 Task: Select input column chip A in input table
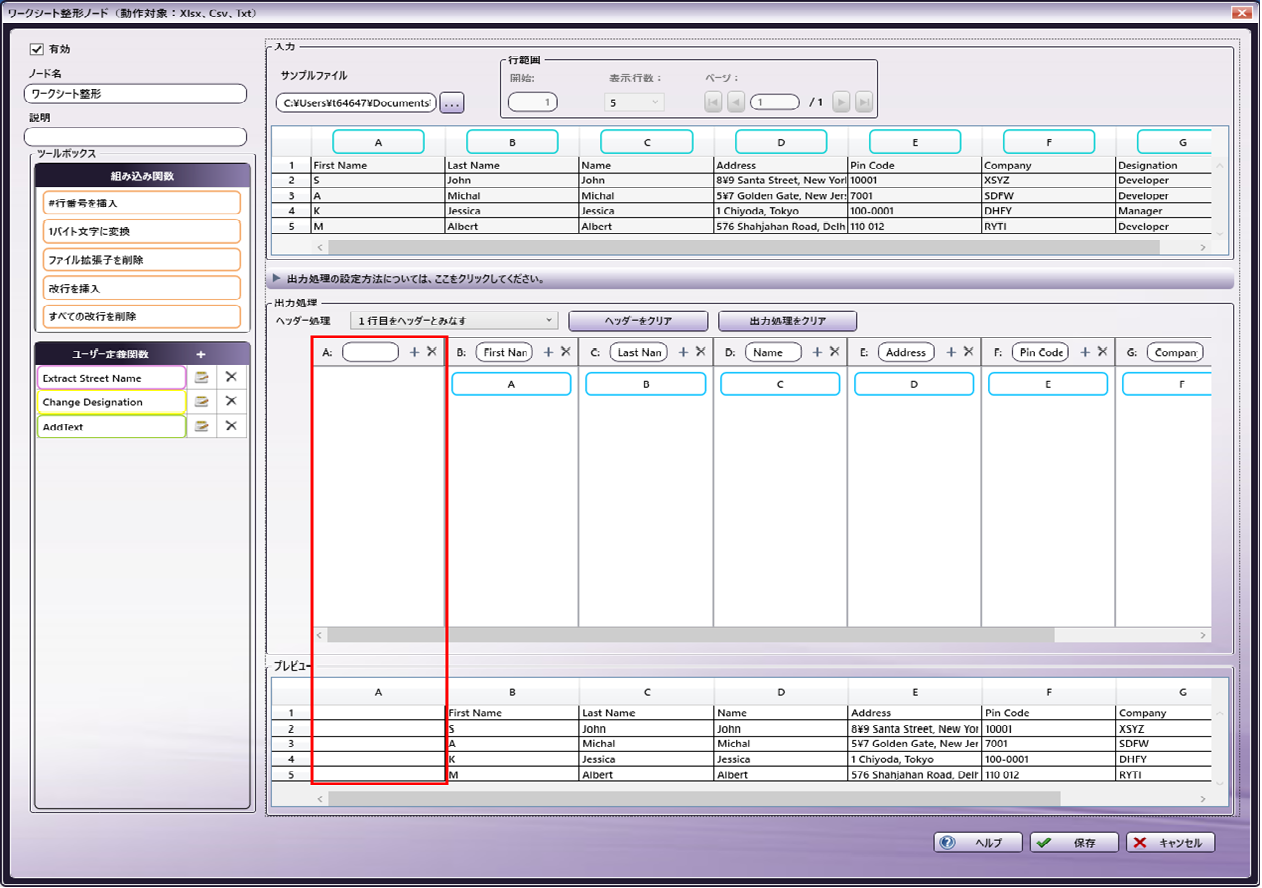(378, 142)
